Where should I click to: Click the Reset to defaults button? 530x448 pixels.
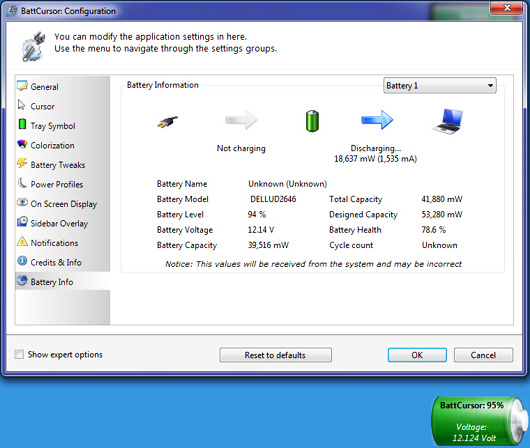275,355
